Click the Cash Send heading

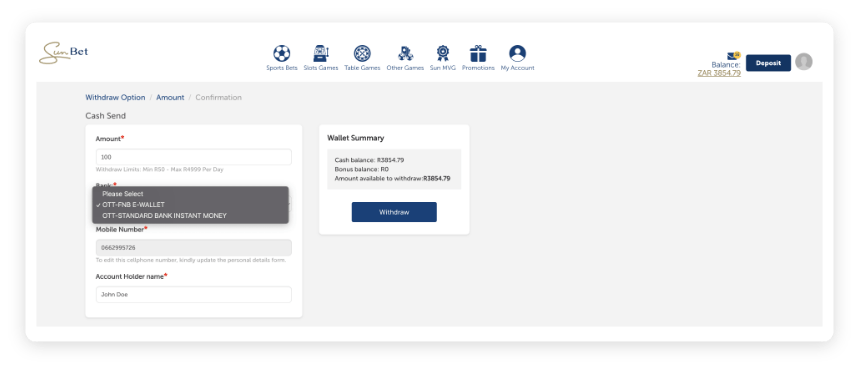(105, 116)
